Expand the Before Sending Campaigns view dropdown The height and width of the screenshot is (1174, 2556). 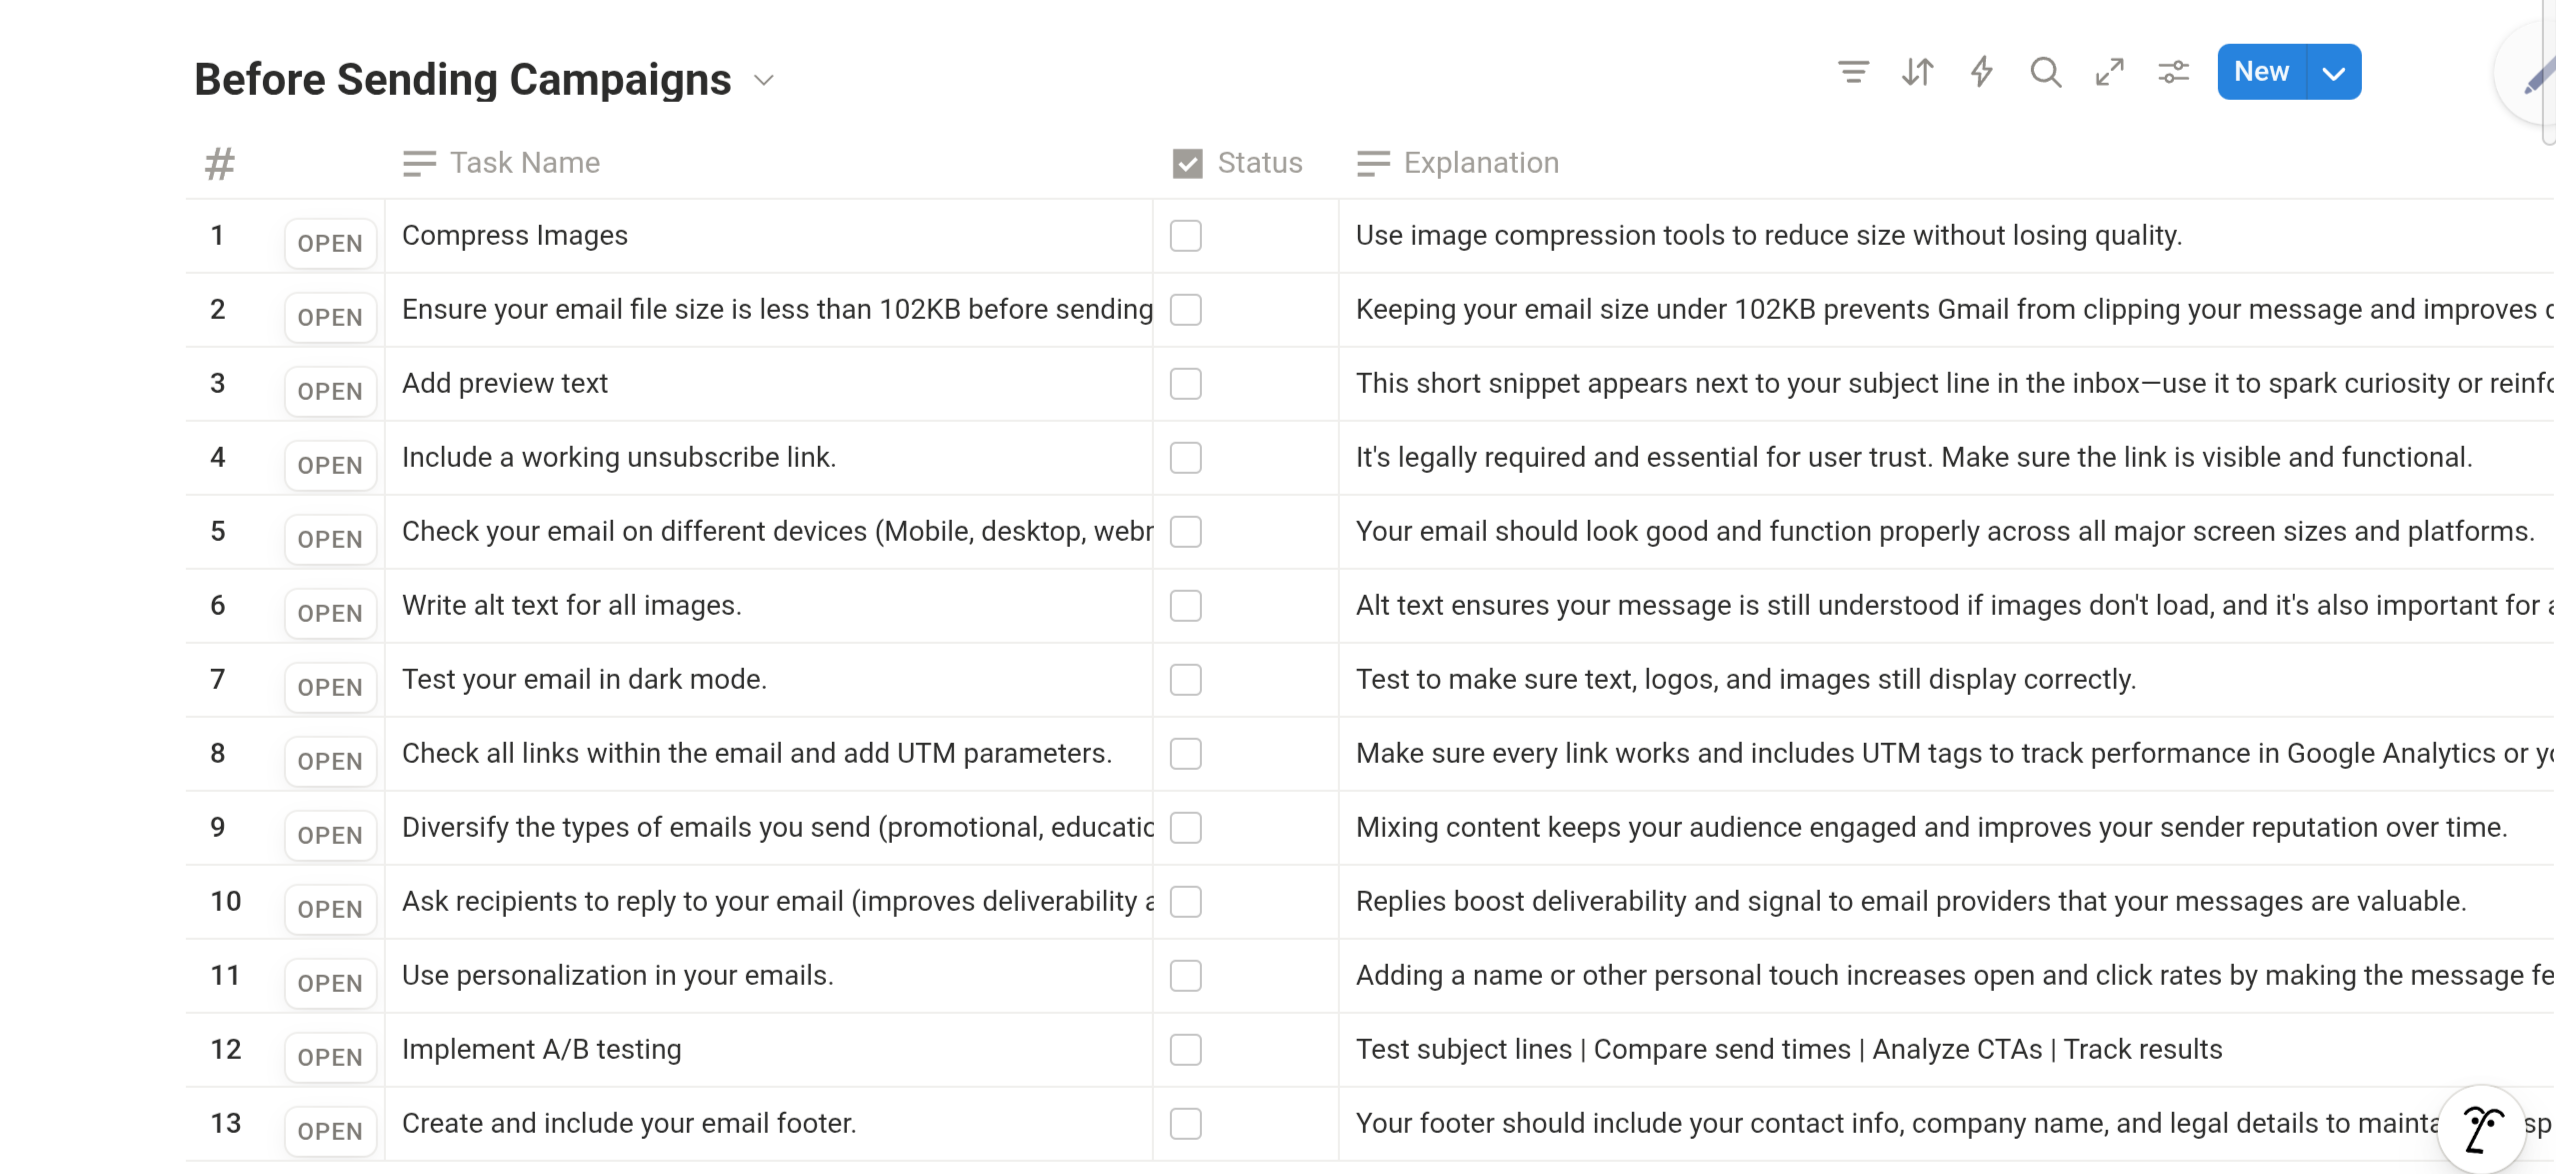coord(764,80)
